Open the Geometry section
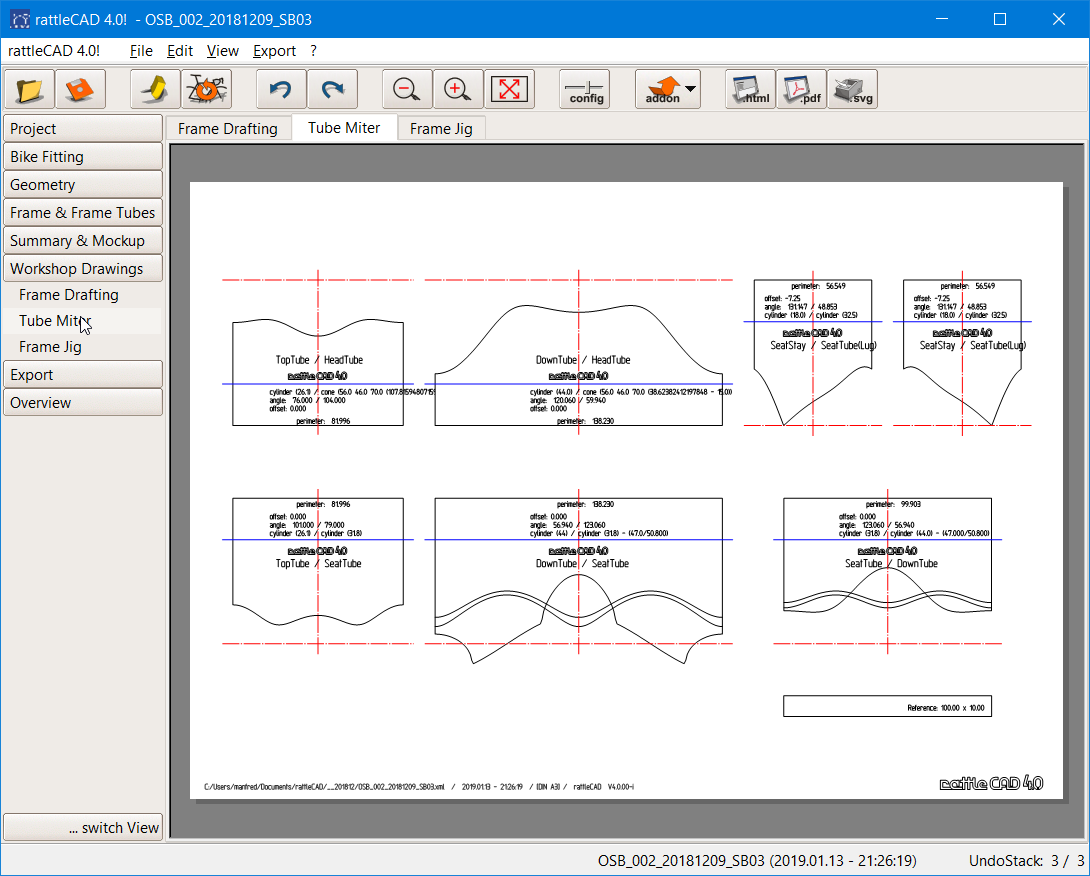Image resolution: width=1090 pixels, height=876 pixels. (83, 184)
